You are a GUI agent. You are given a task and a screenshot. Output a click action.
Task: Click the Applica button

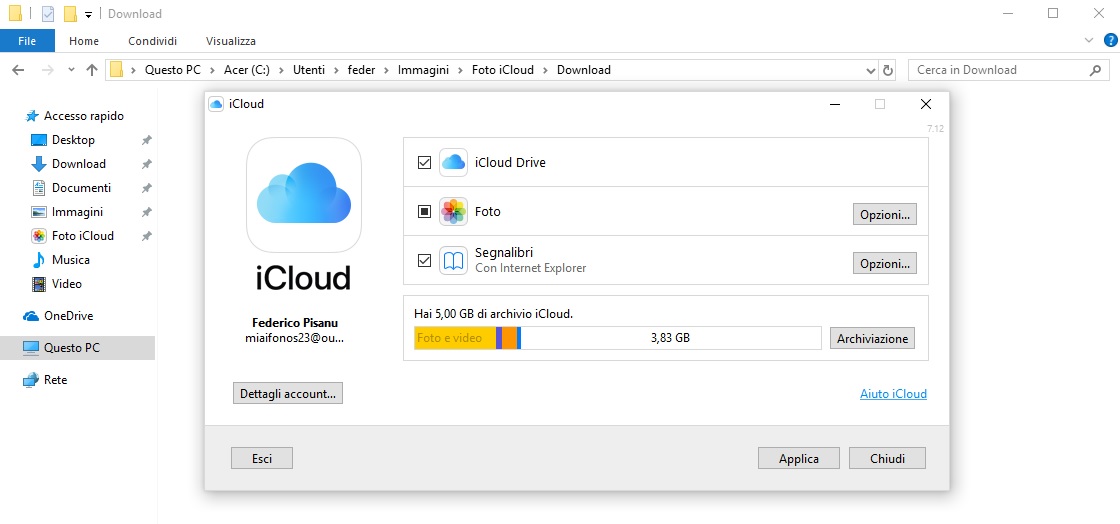799,458
